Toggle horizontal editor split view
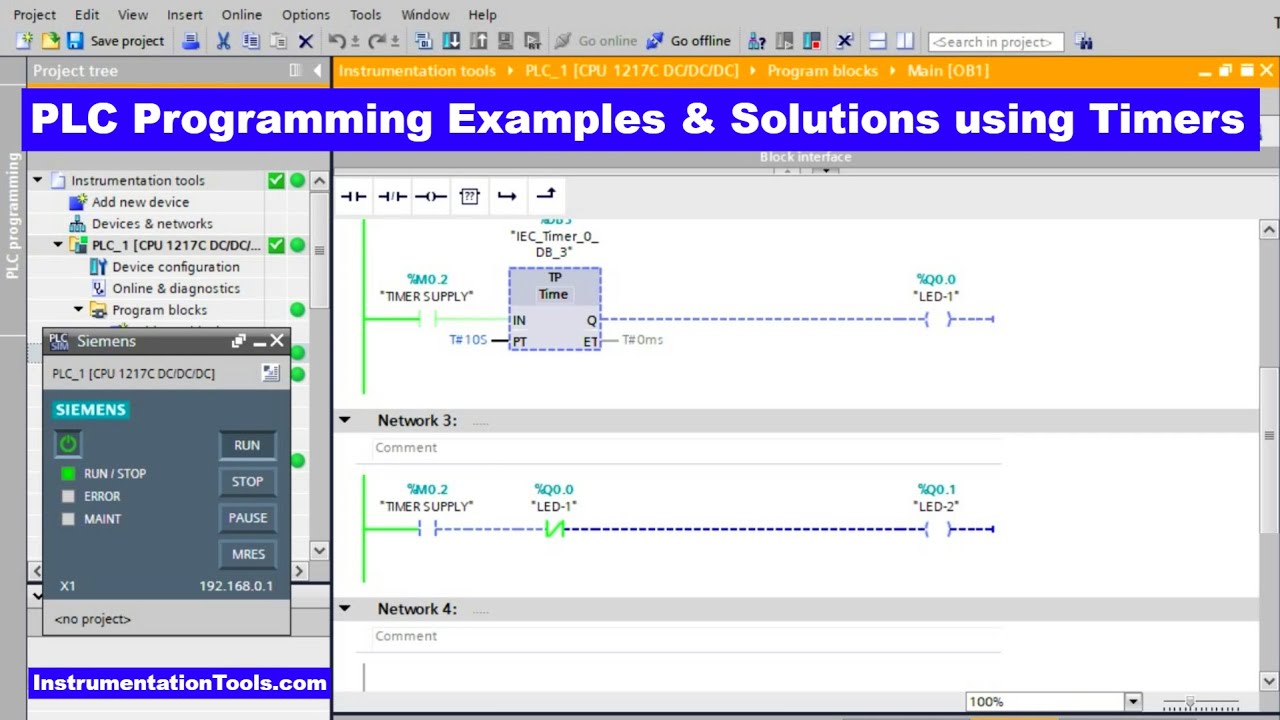1280x720 pixels. 878,41
